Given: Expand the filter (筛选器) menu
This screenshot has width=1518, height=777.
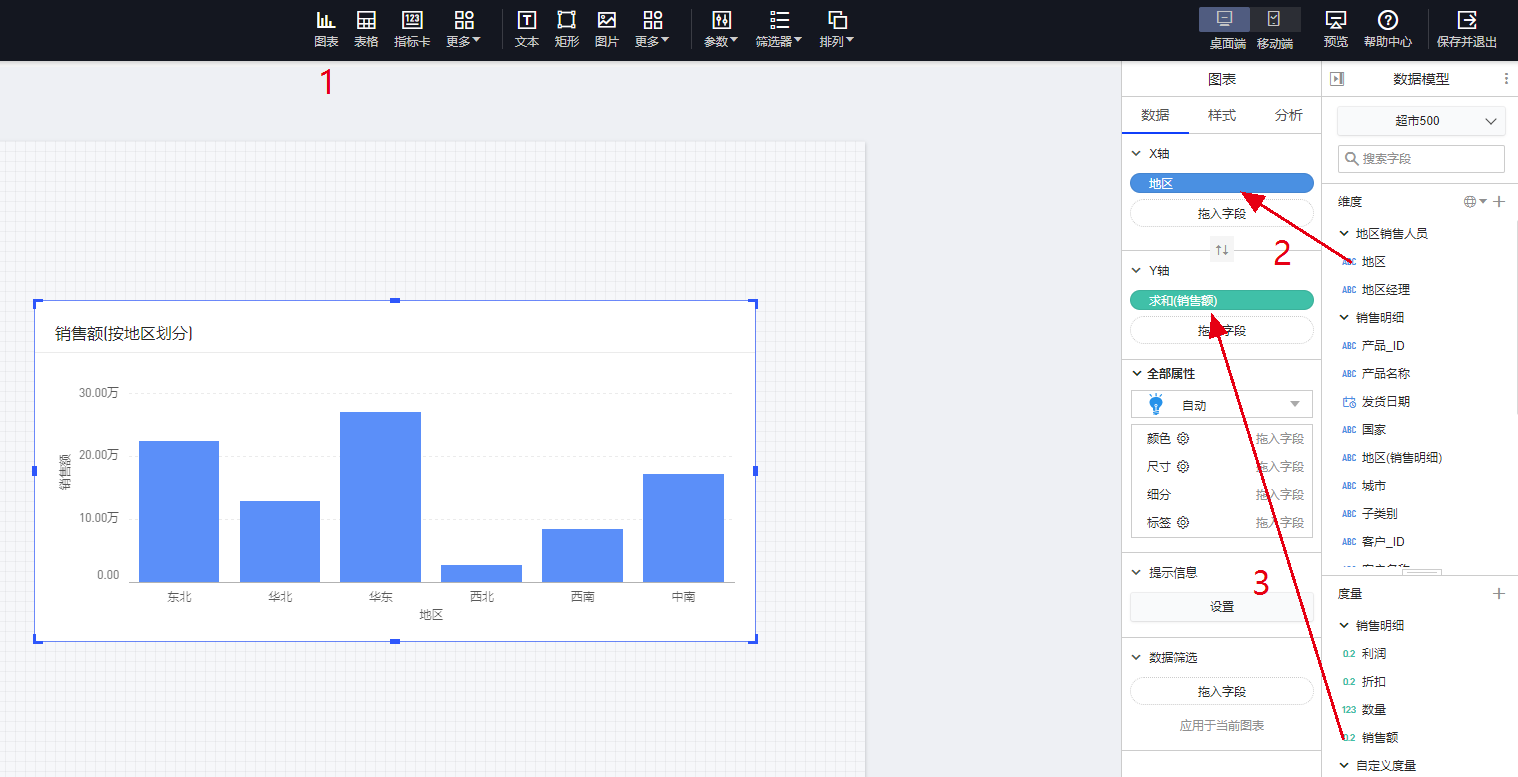Looking at the screenshot, I should pos(779,29).
